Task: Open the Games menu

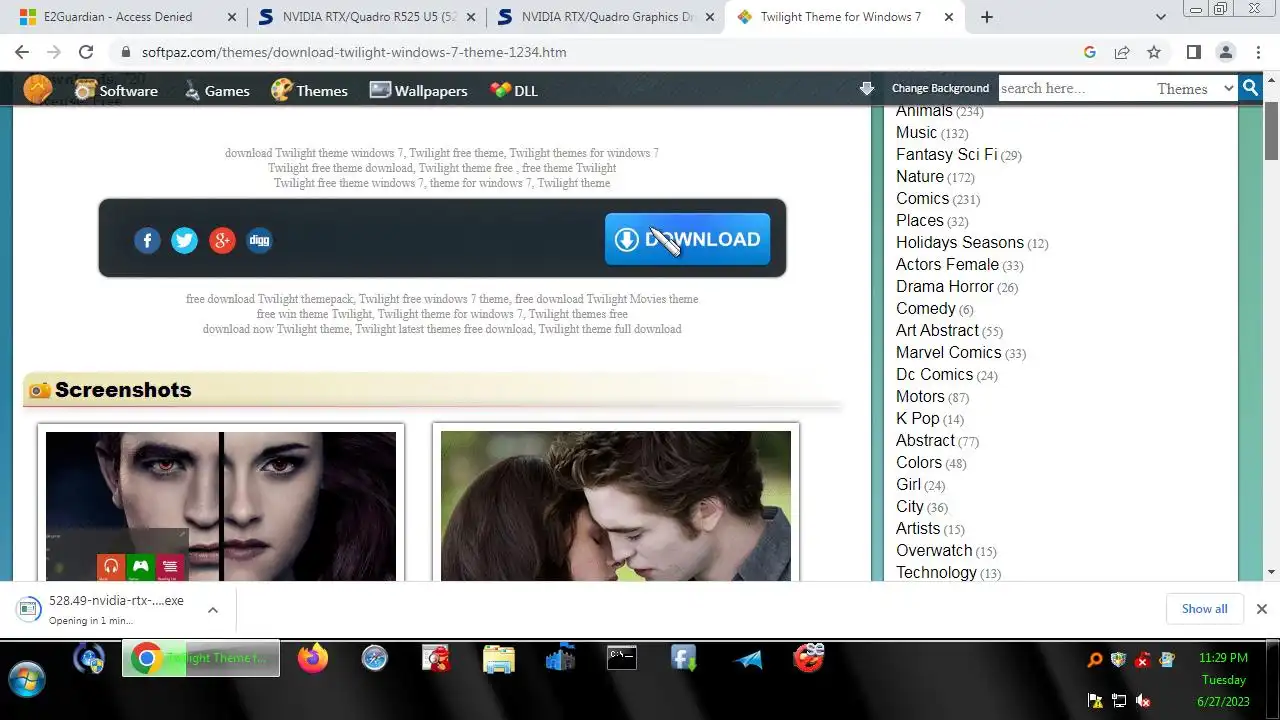Action: pyautogui.click(x=216, y=90)
